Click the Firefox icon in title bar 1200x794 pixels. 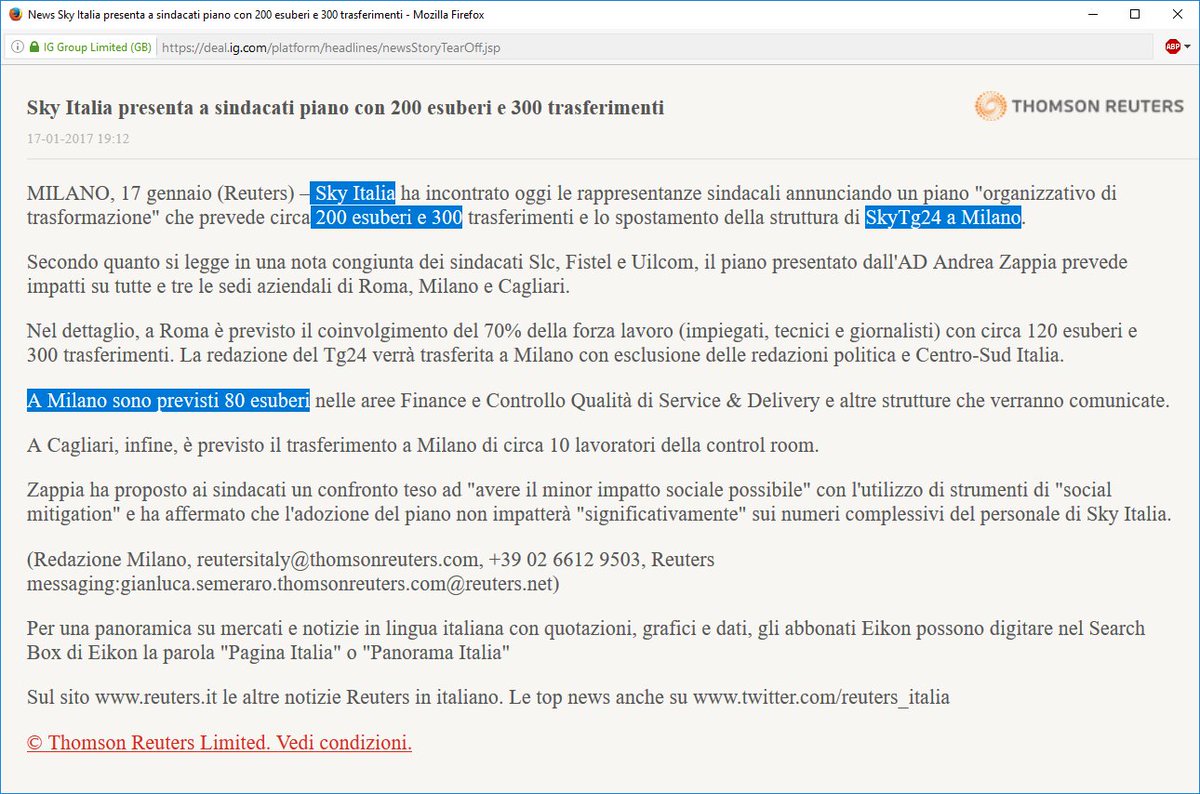[x=13, y=14]
